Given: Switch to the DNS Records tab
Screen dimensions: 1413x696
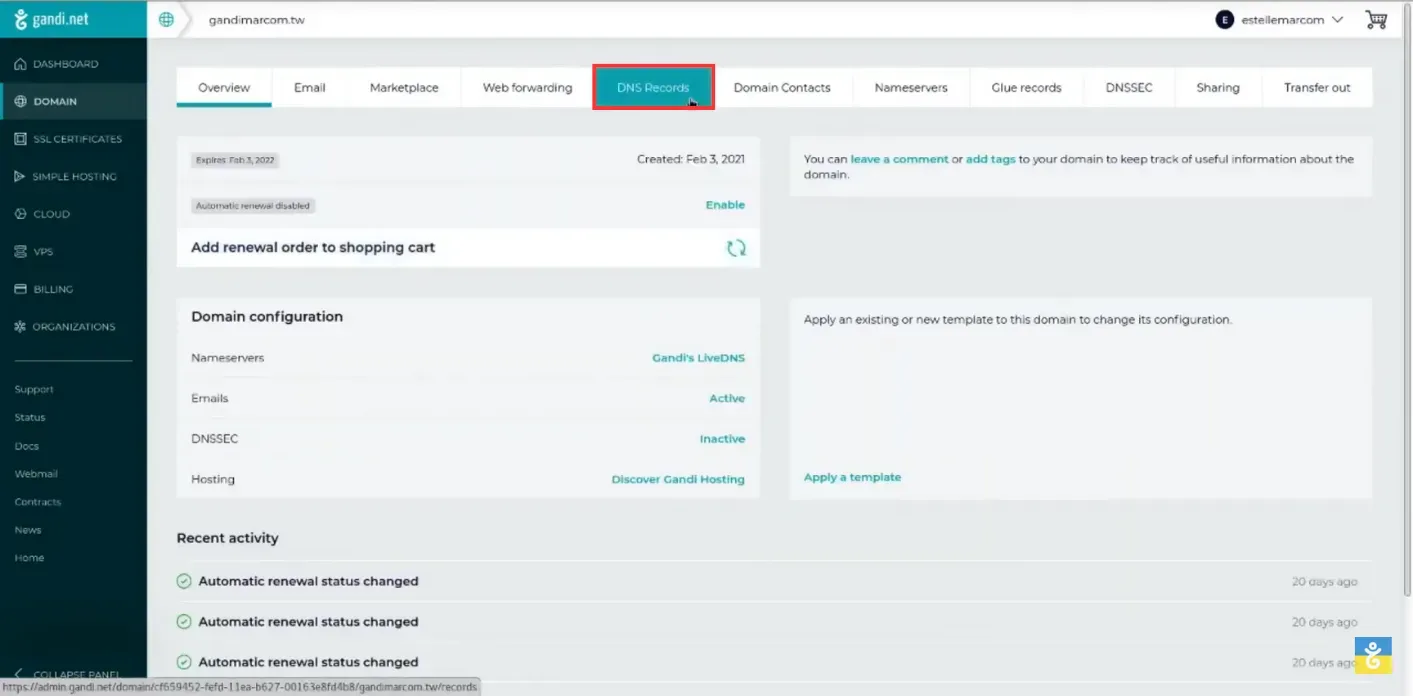Looking at the screenshot, I should pos(653,87).
